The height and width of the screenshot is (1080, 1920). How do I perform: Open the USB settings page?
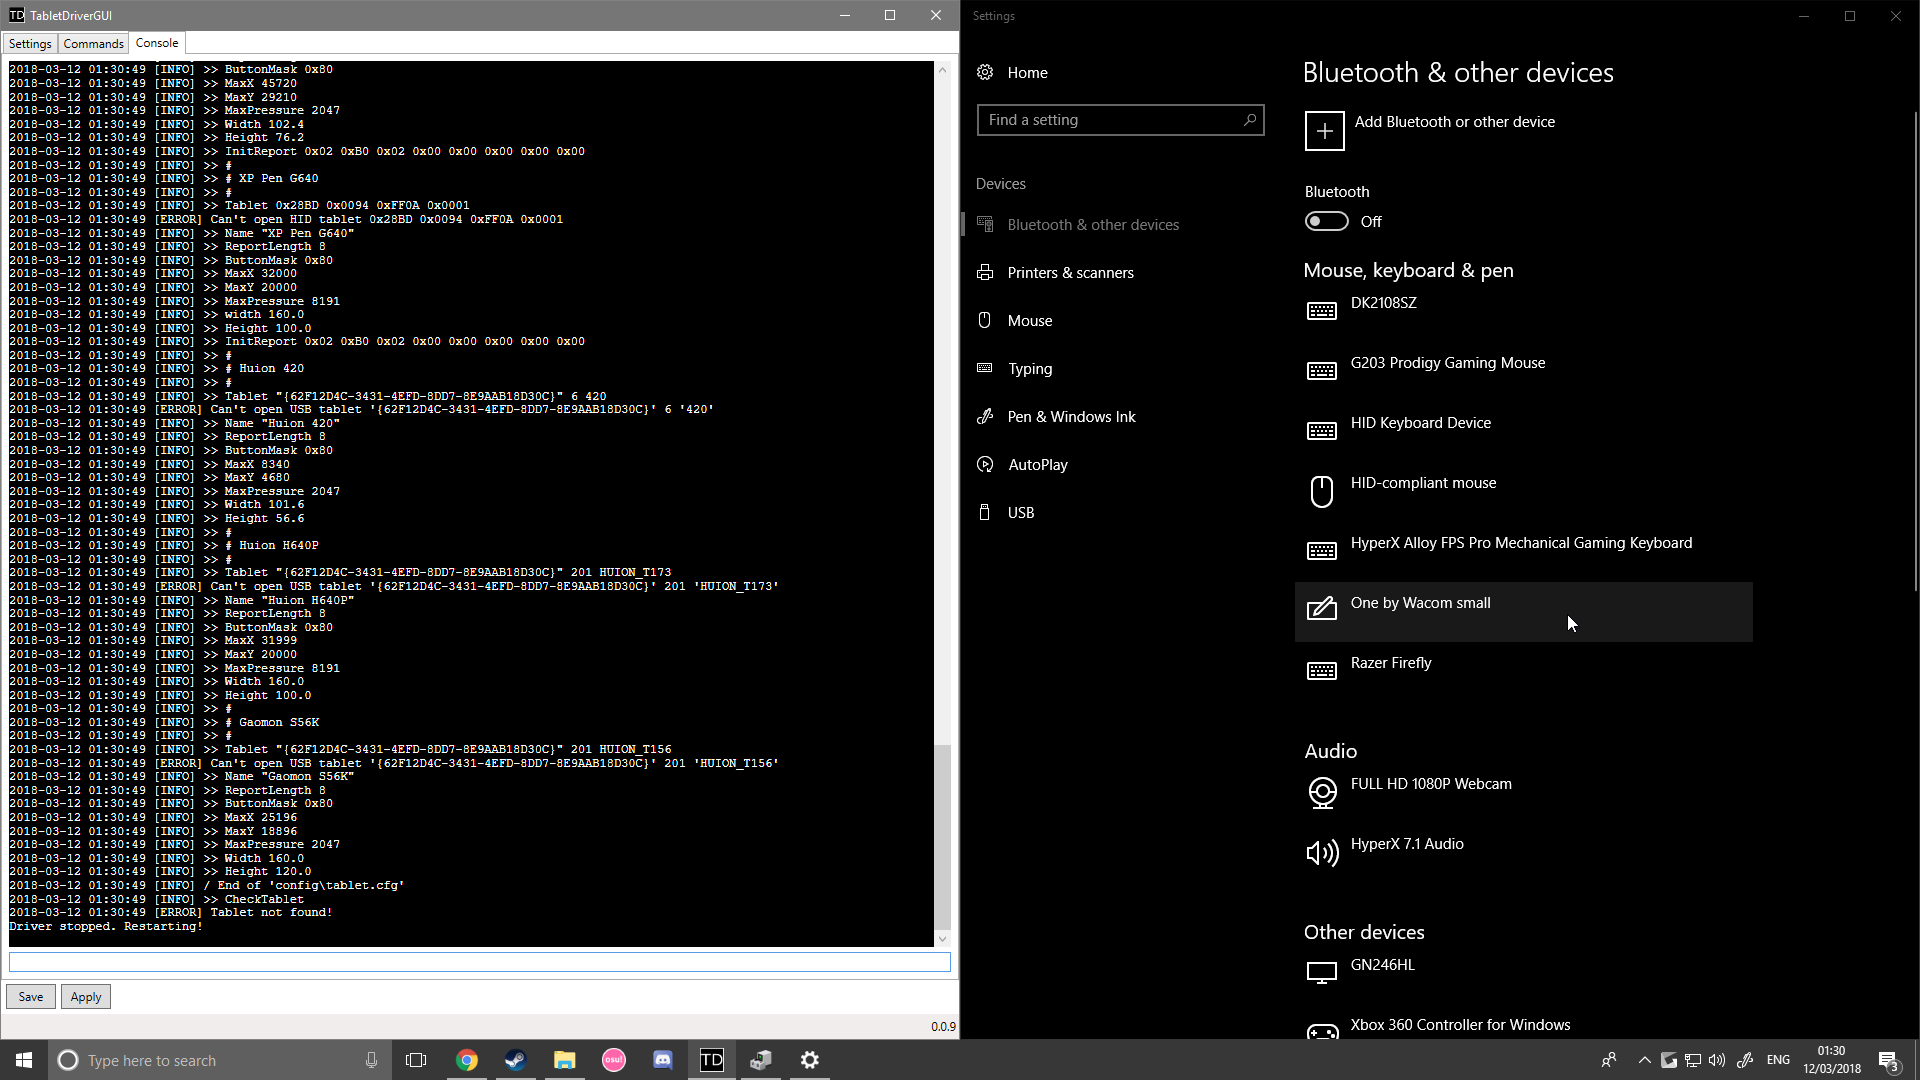pyautogui.click(x=1020, y=513)
